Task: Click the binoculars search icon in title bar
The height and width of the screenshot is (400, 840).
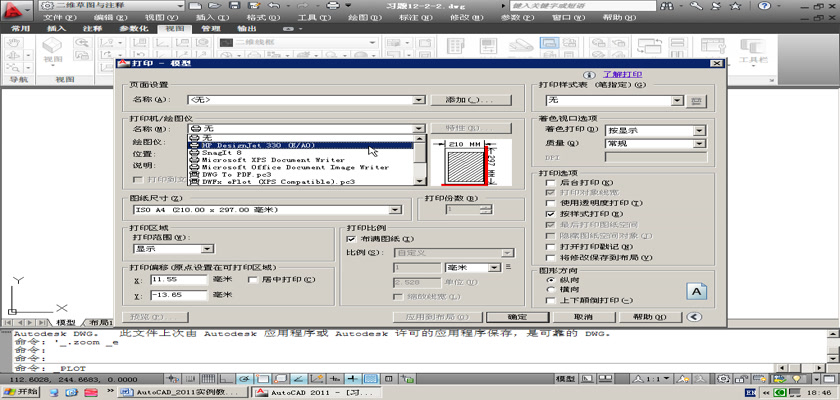Action: coord(667,6)
